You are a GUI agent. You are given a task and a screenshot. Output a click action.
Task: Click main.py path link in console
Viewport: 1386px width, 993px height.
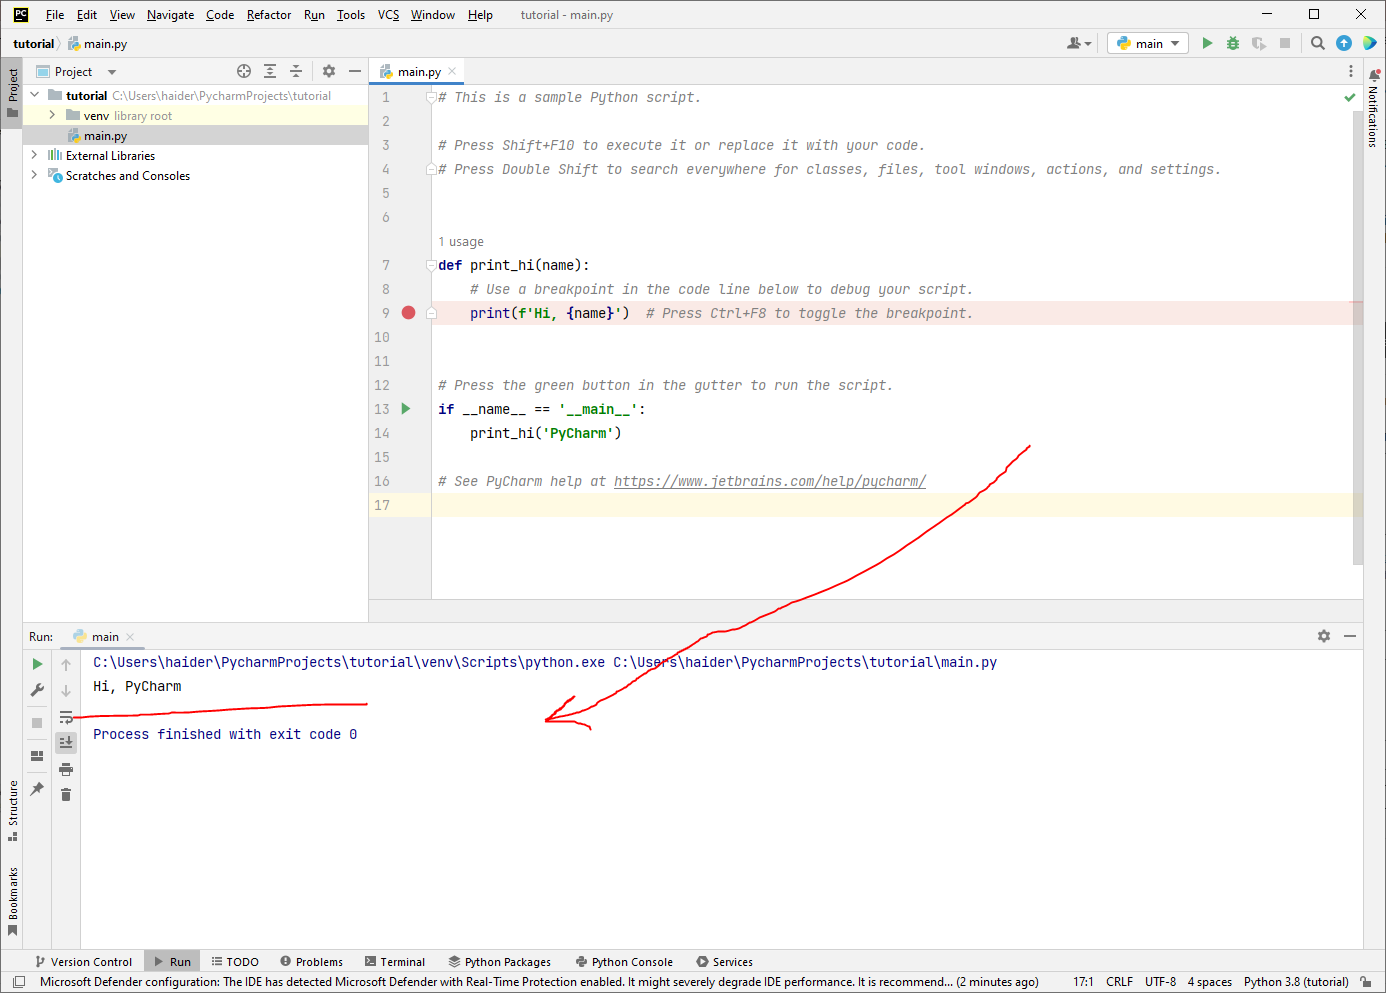tap(805, 662)
